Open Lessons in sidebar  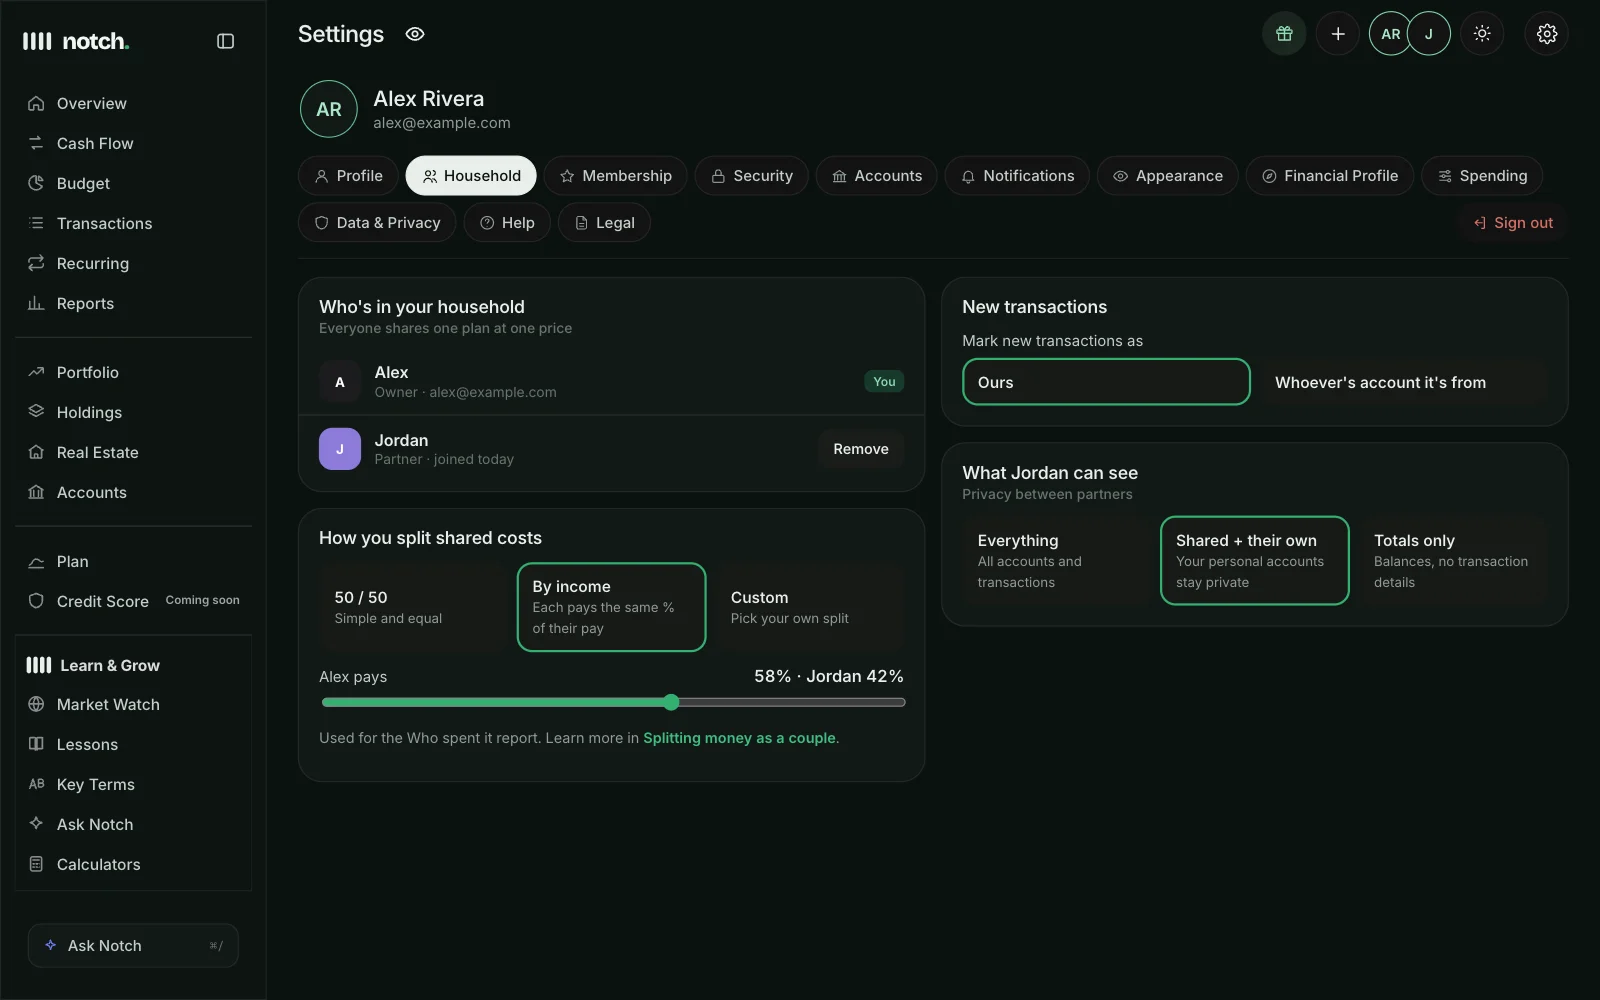click(134, 744)
